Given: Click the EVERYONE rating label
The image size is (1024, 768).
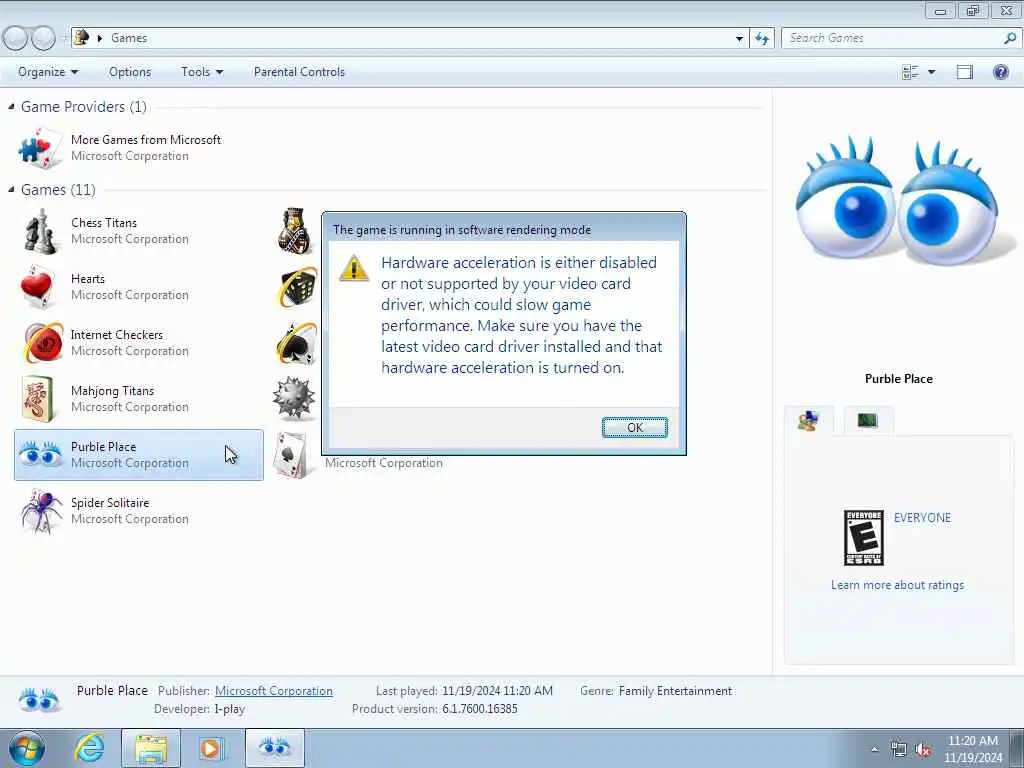Looking at the screenshot, I should pyautogui.click(x=922, y=518).
